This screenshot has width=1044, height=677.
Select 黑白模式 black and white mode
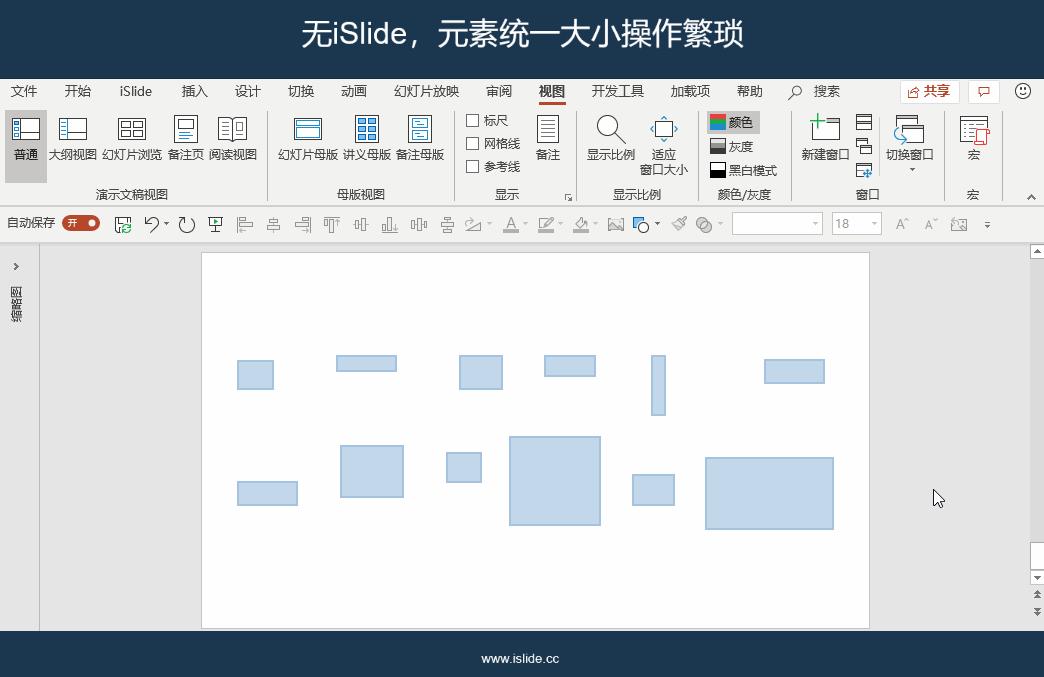[744, 170]
